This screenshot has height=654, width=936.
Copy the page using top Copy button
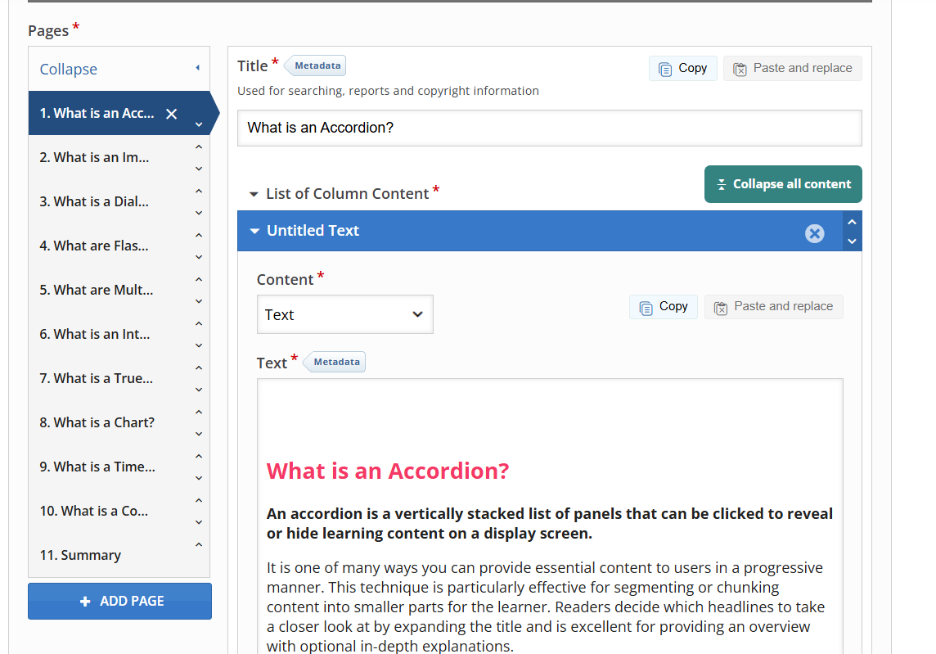tap(683, 68)
